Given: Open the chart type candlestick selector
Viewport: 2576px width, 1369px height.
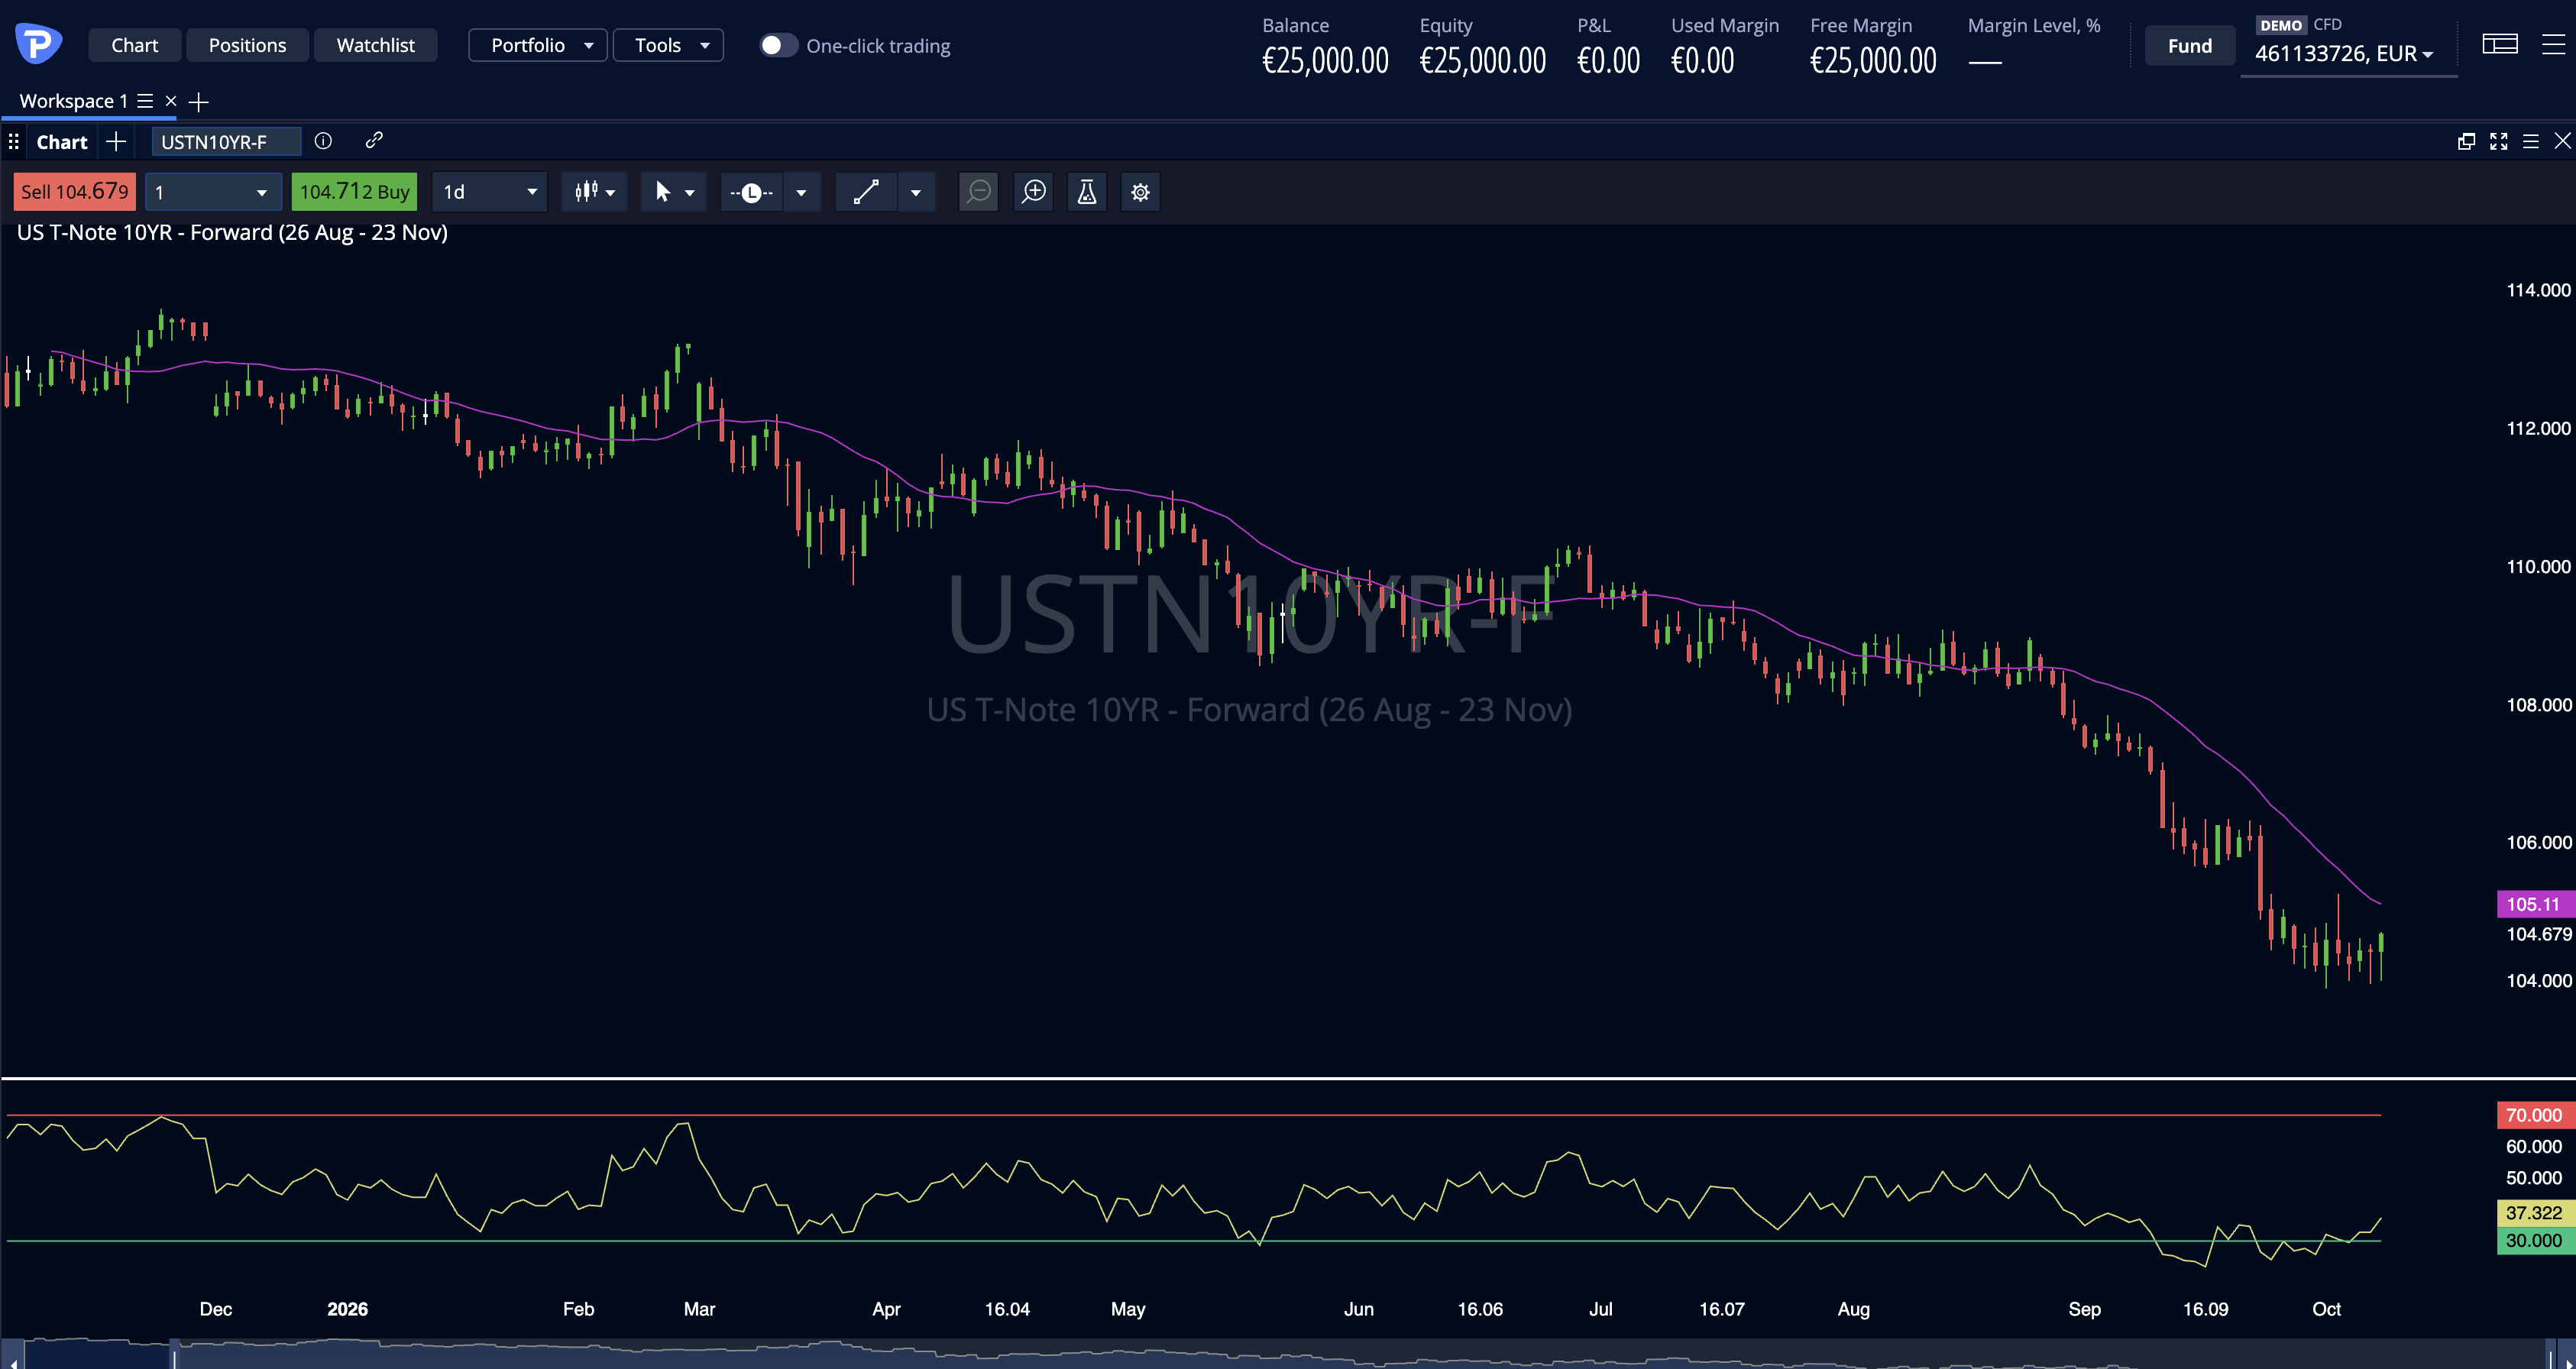Looking at the screenshot, I should click(595, 192).
